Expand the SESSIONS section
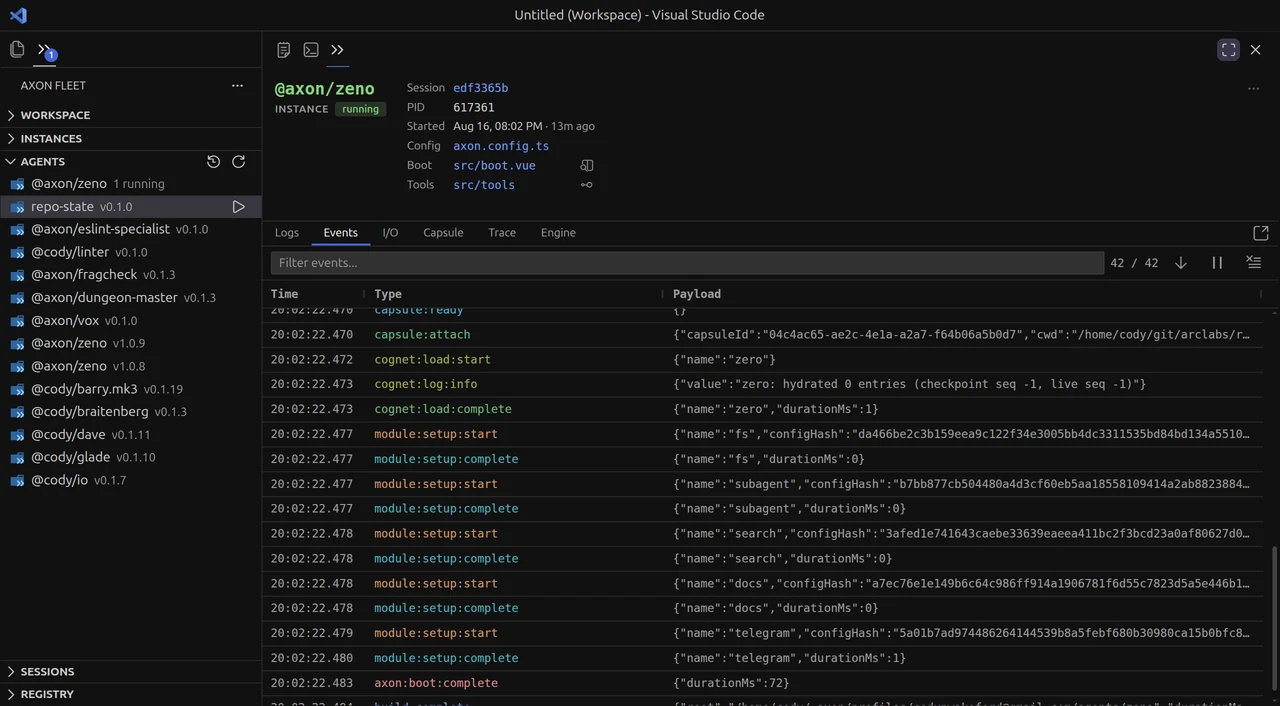This screenshot has height=706, width=1280. pyautogui.click(x=130, y=671)
